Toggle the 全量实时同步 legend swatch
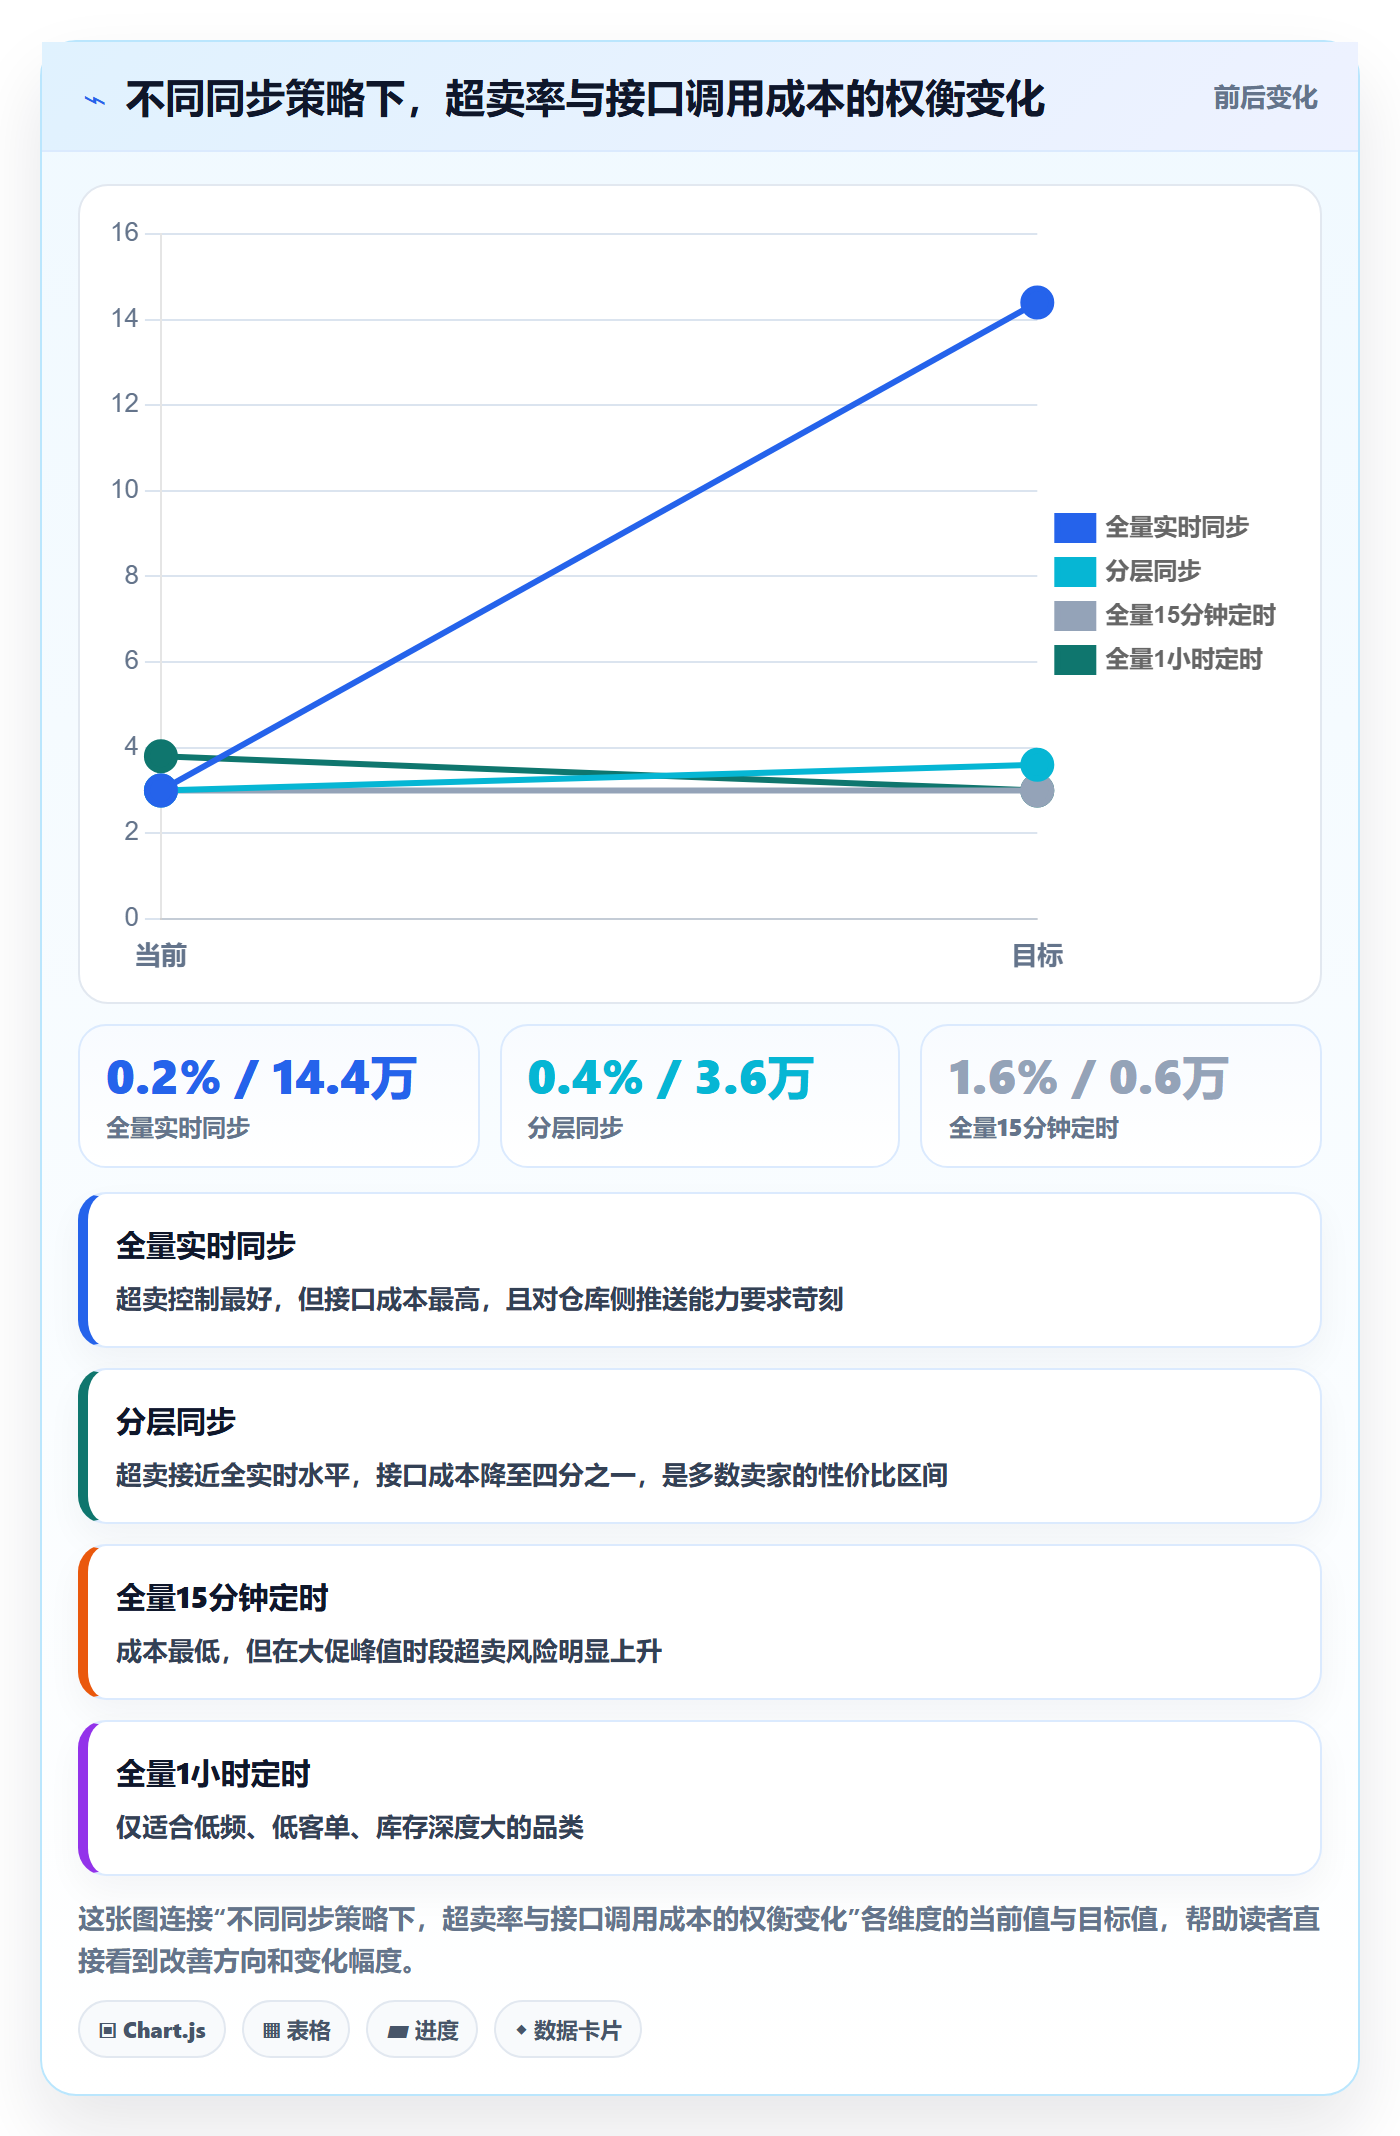 pyautogui.click(x=1075, y=527)
